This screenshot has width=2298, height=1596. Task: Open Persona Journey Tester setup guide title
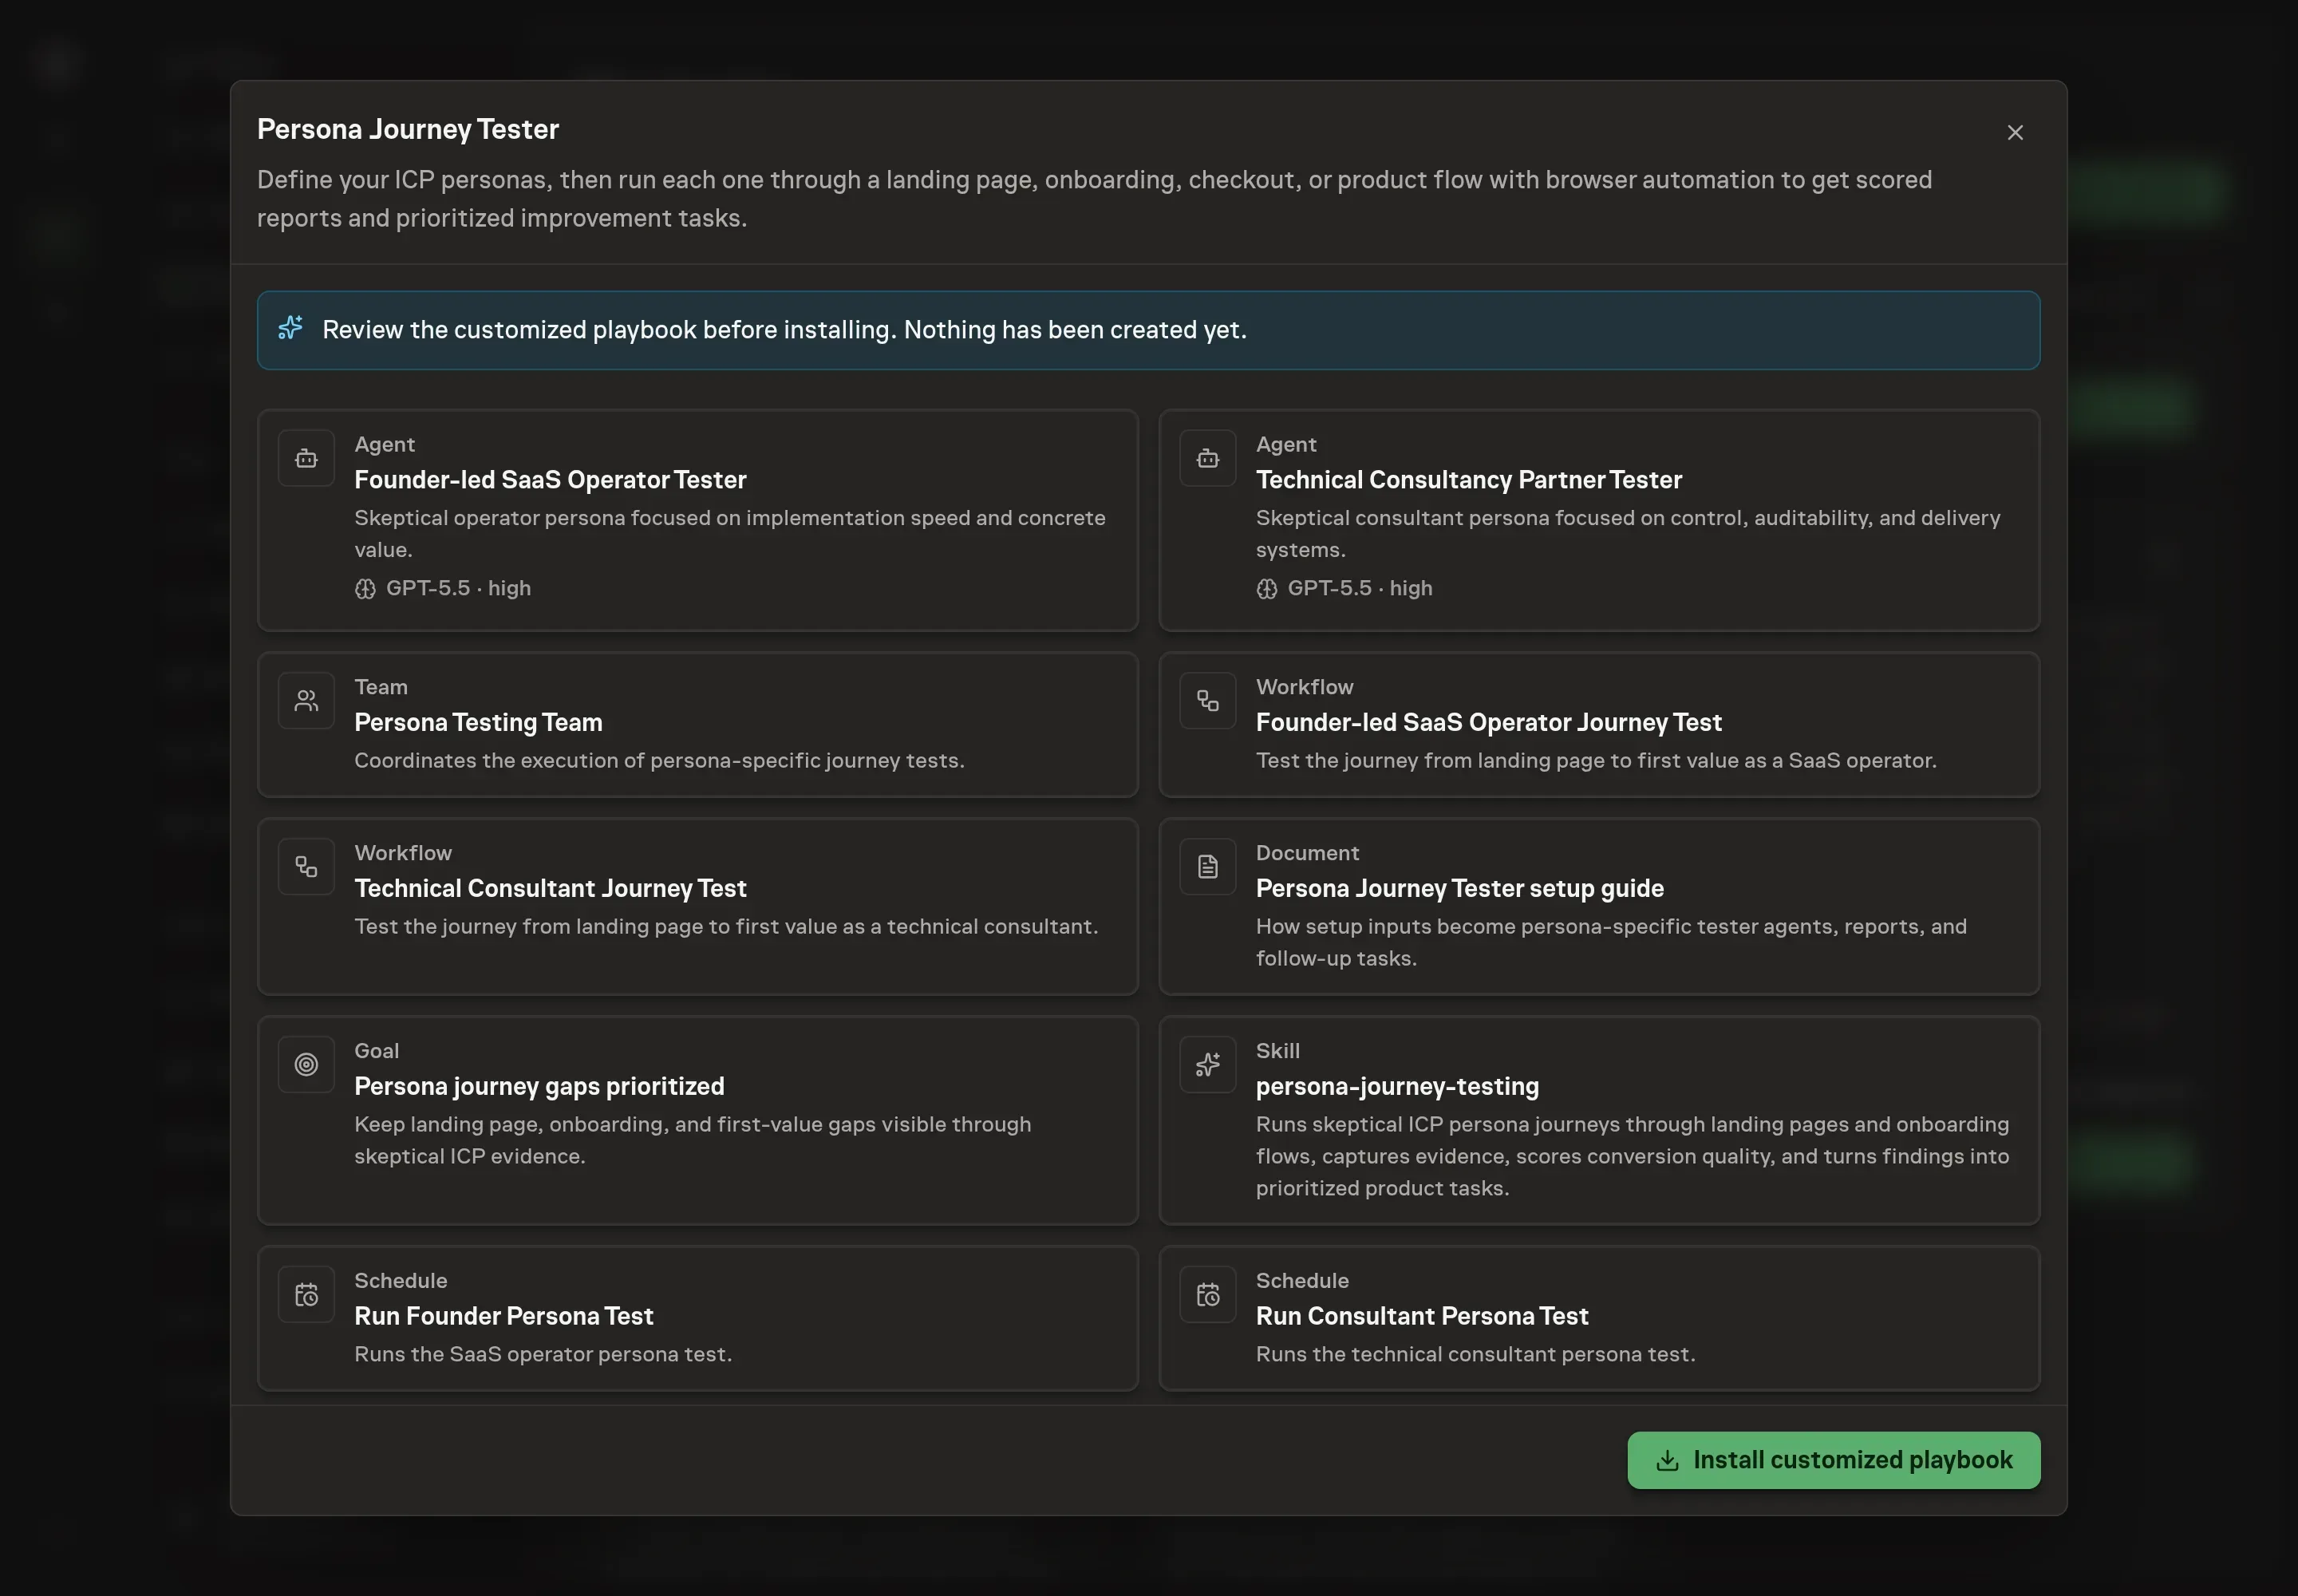click(1459, 888)
